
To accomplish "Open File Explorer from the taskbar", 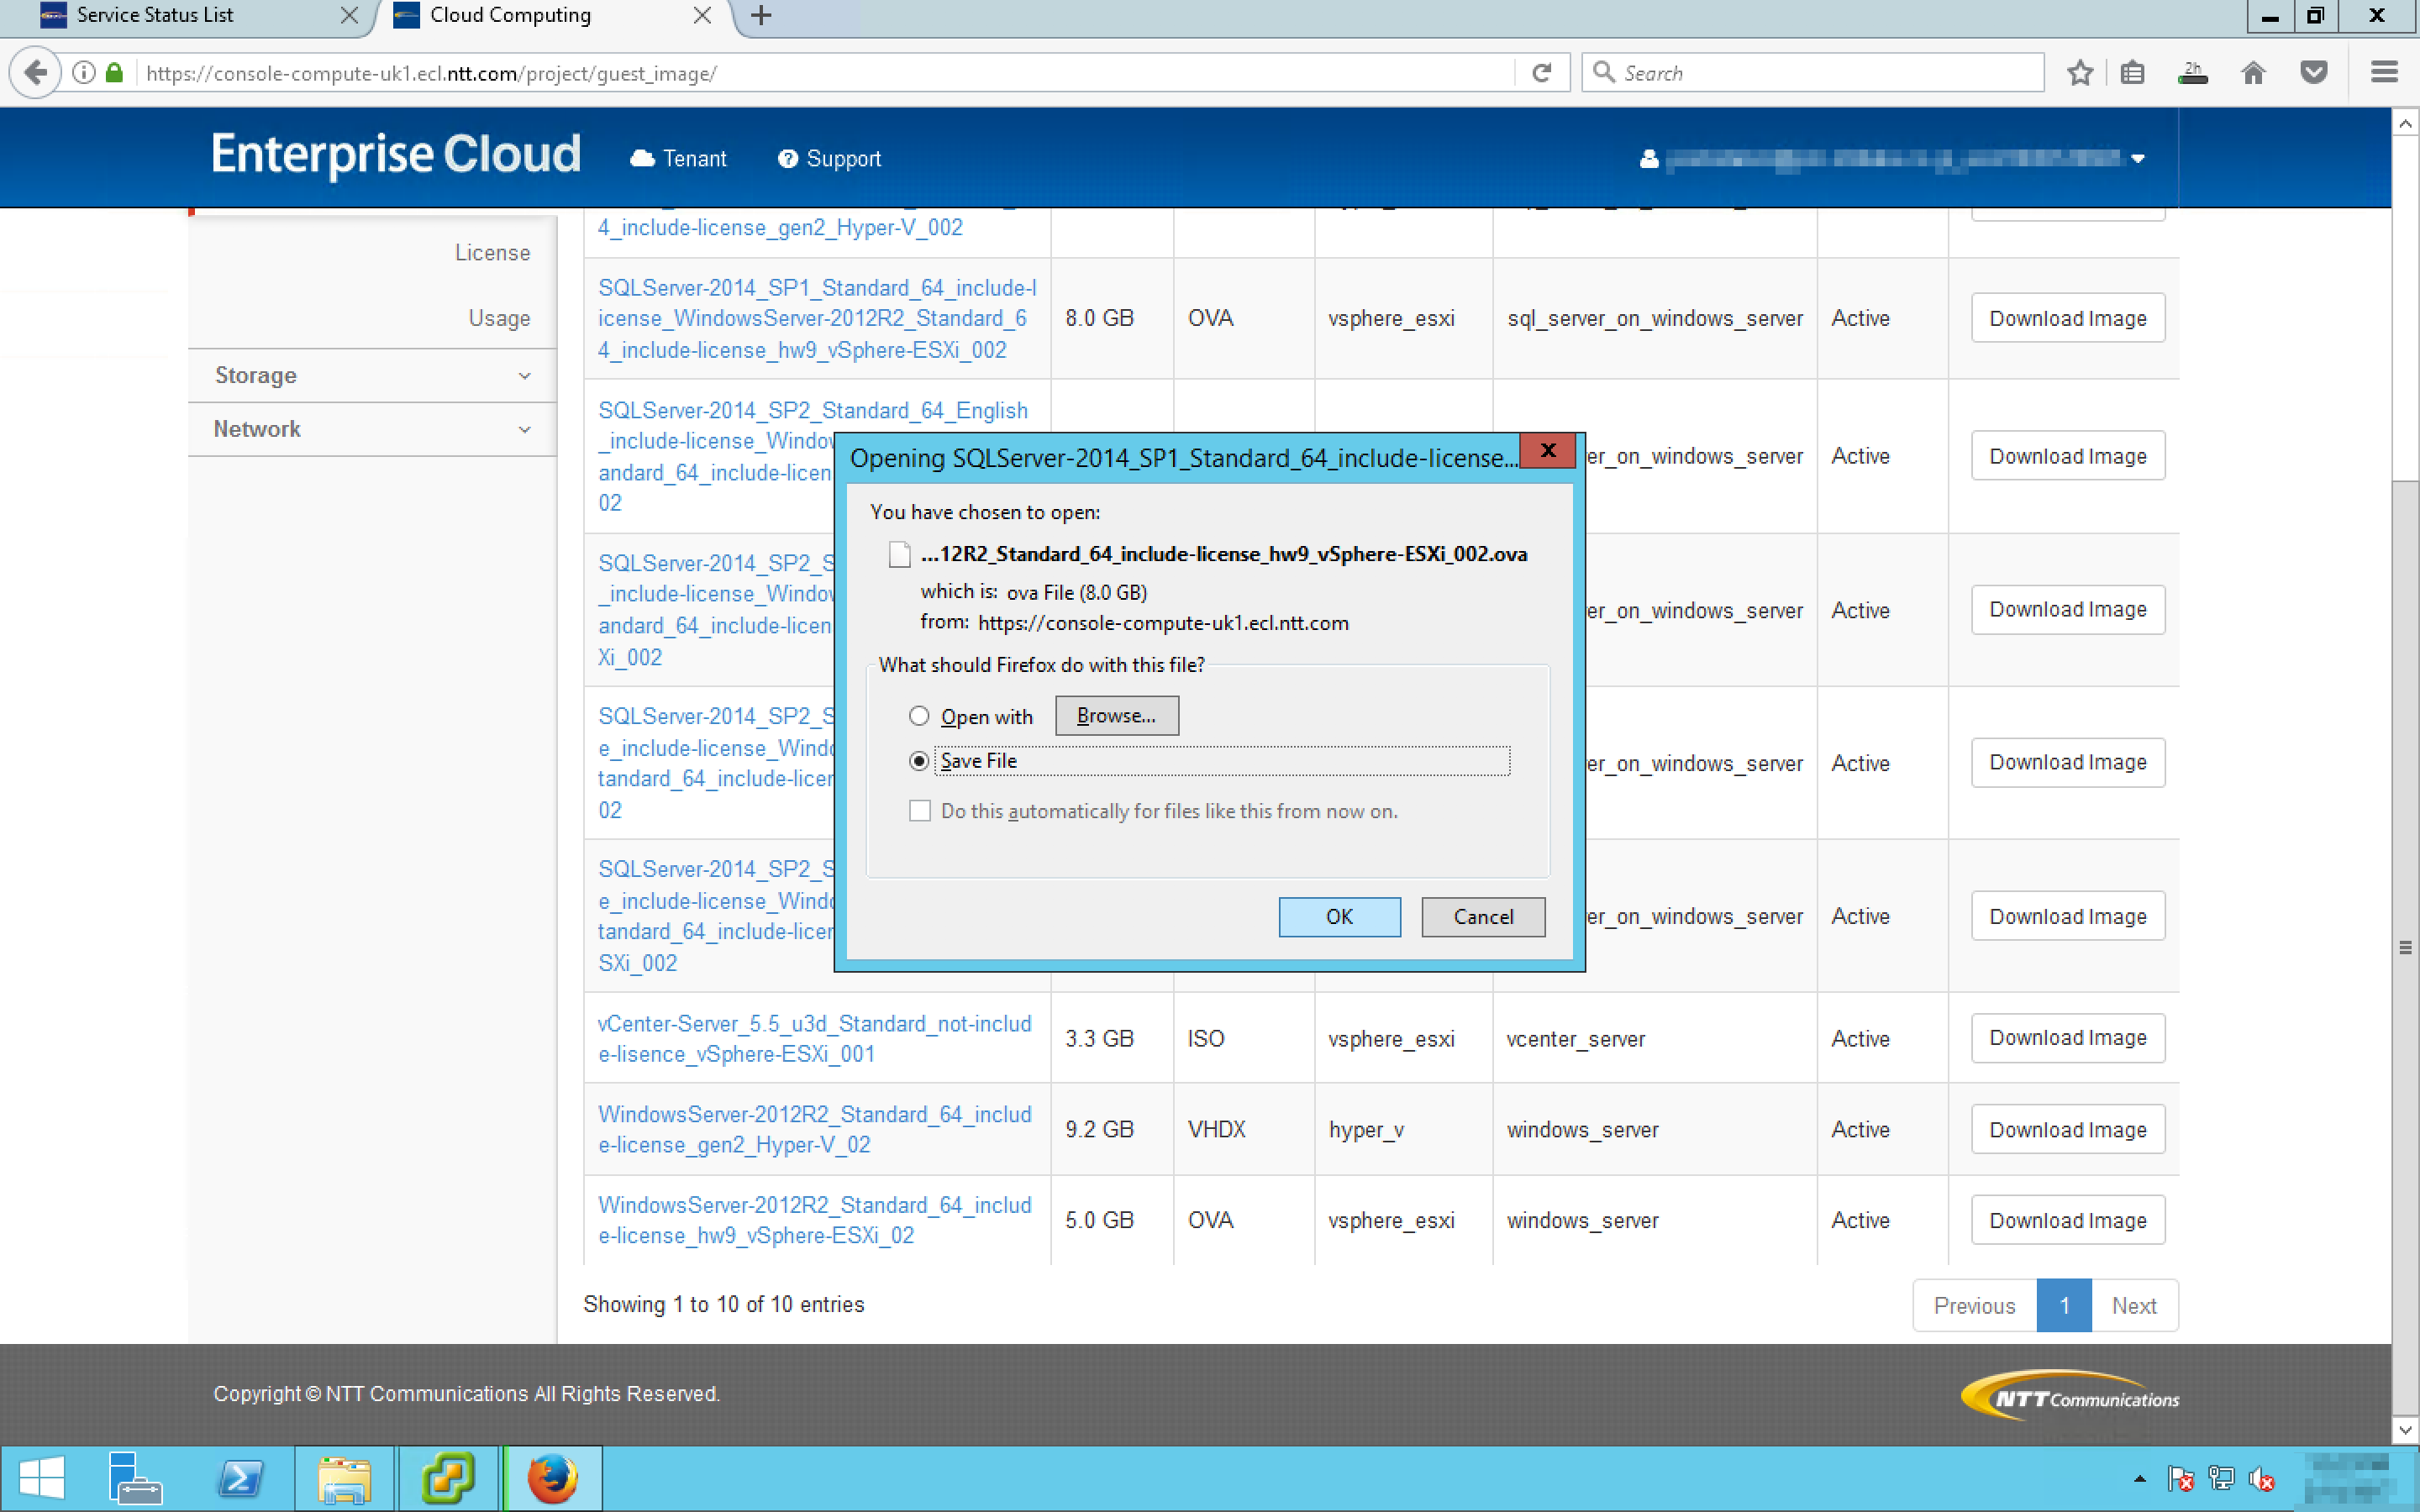I will click(x=344, y=1478).
